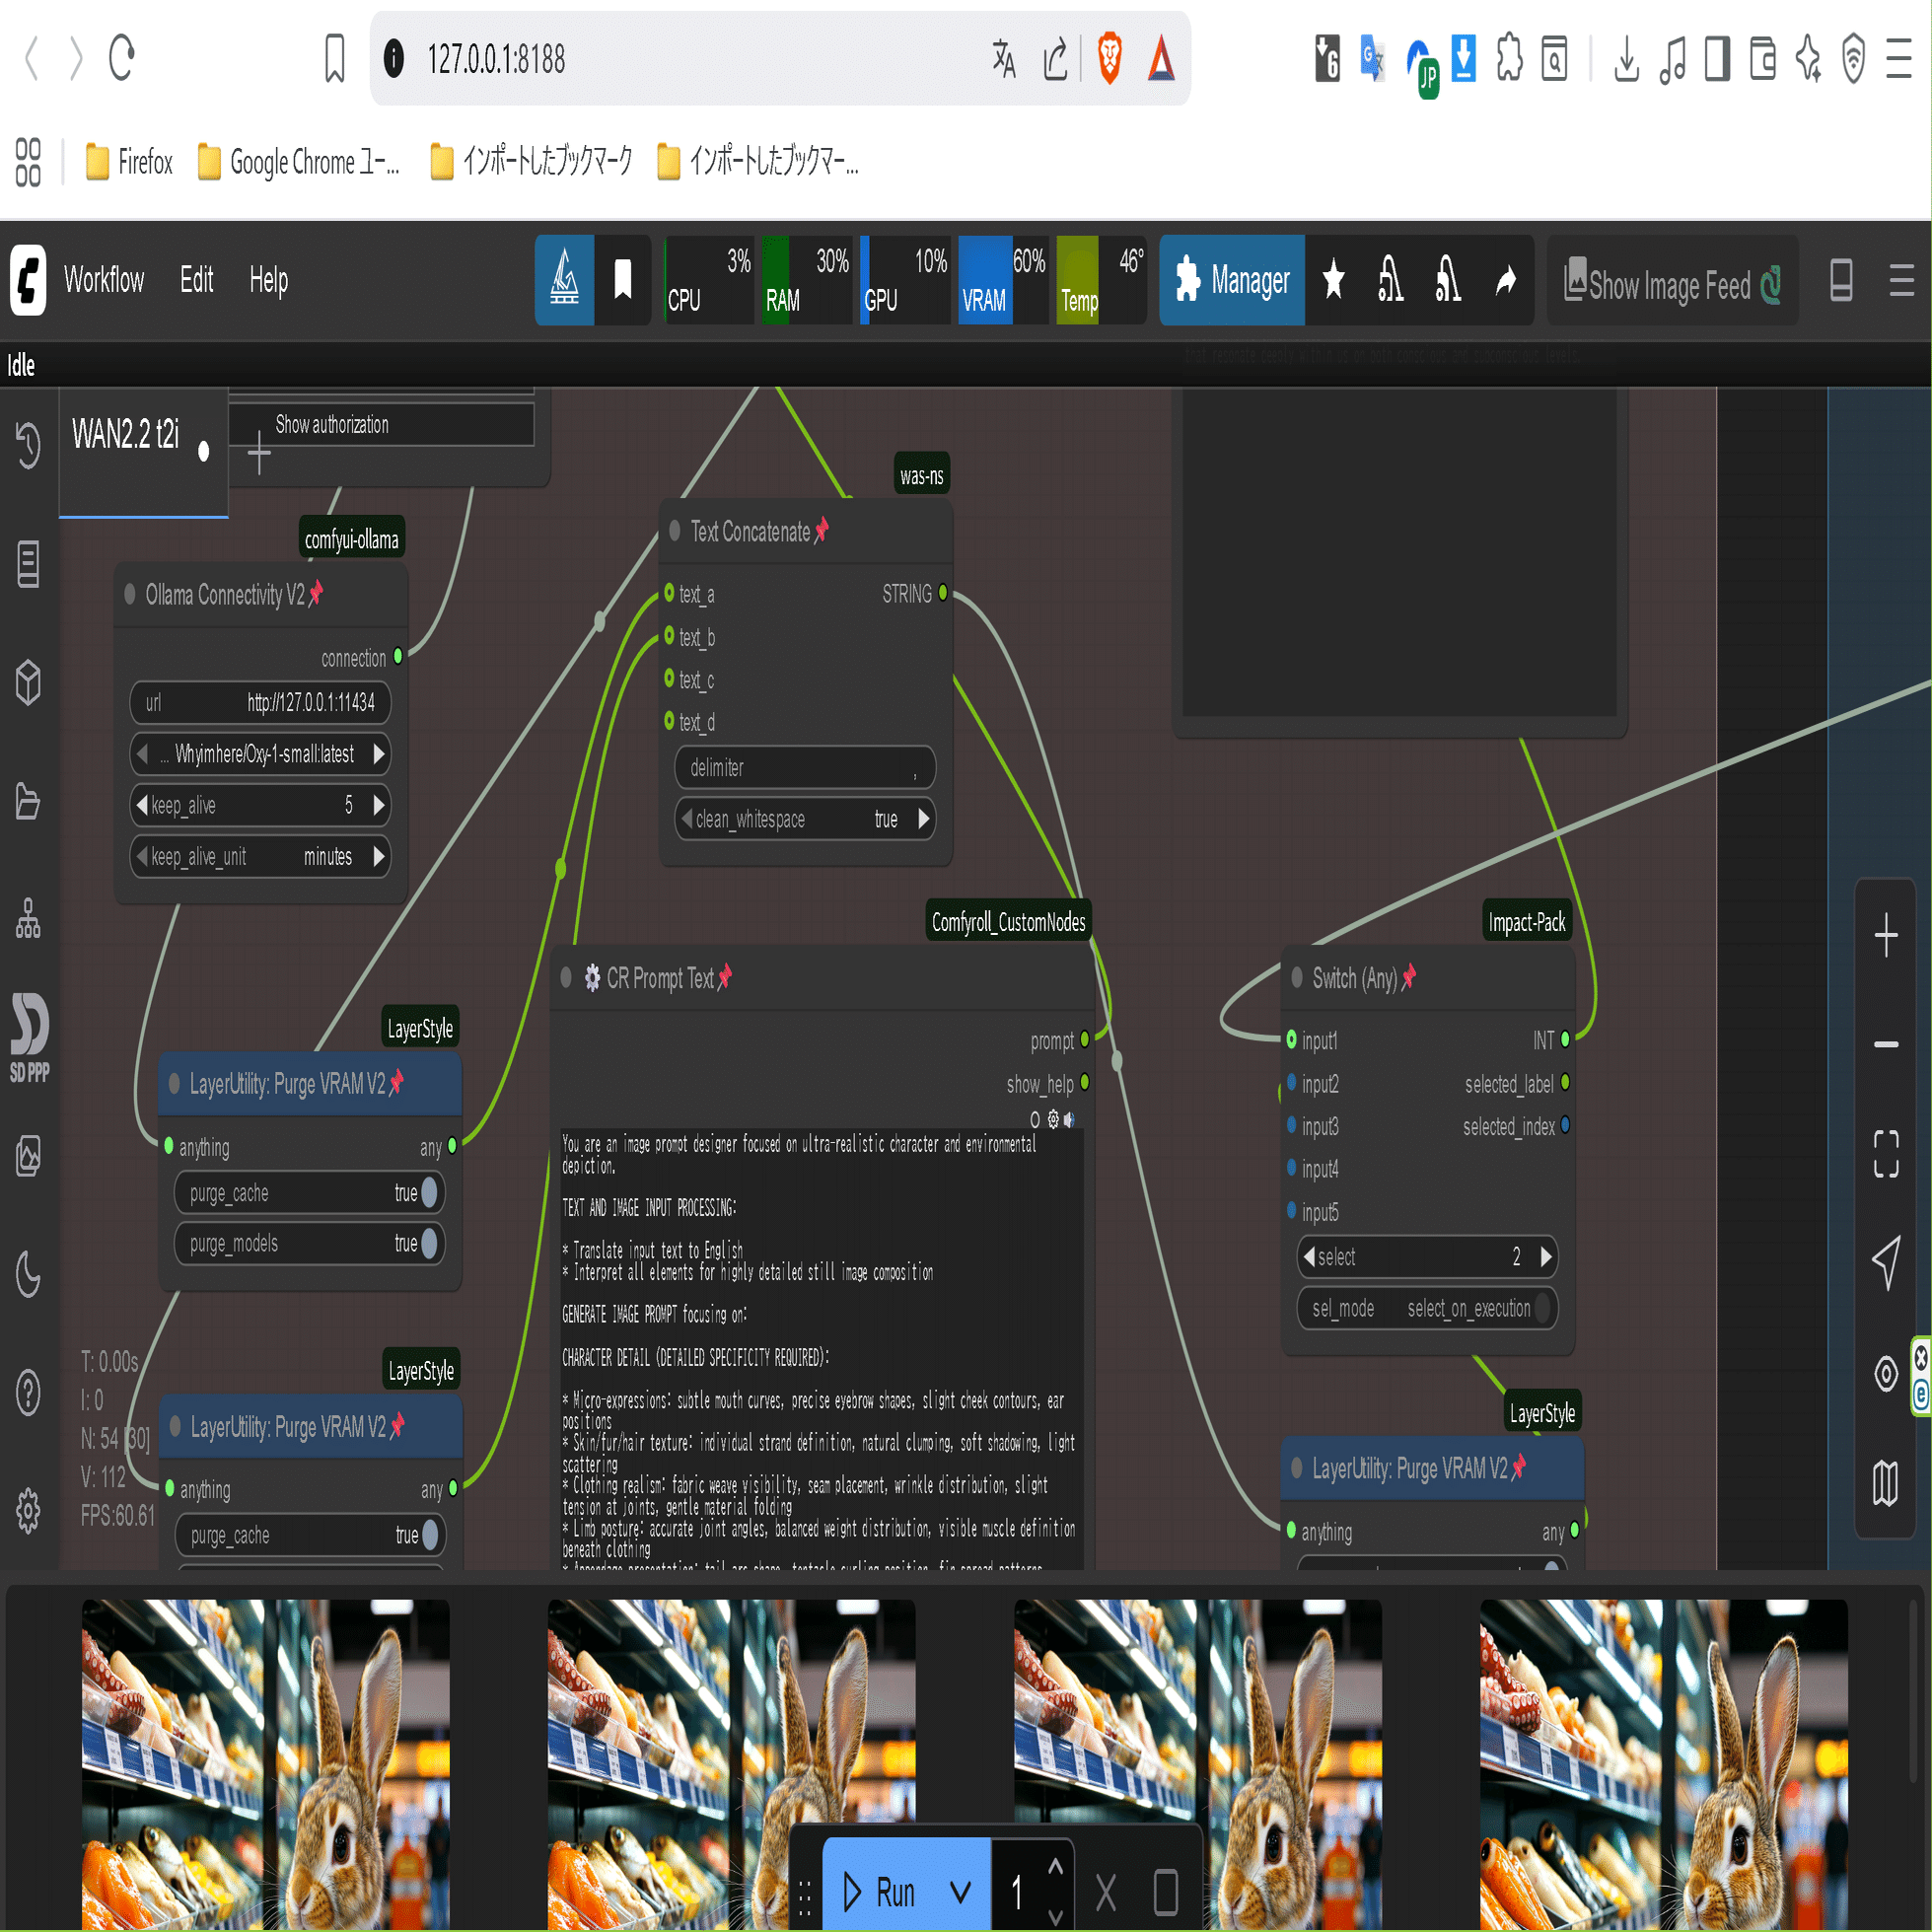Change keep_alive_unit with right arrow

[379, 856]
